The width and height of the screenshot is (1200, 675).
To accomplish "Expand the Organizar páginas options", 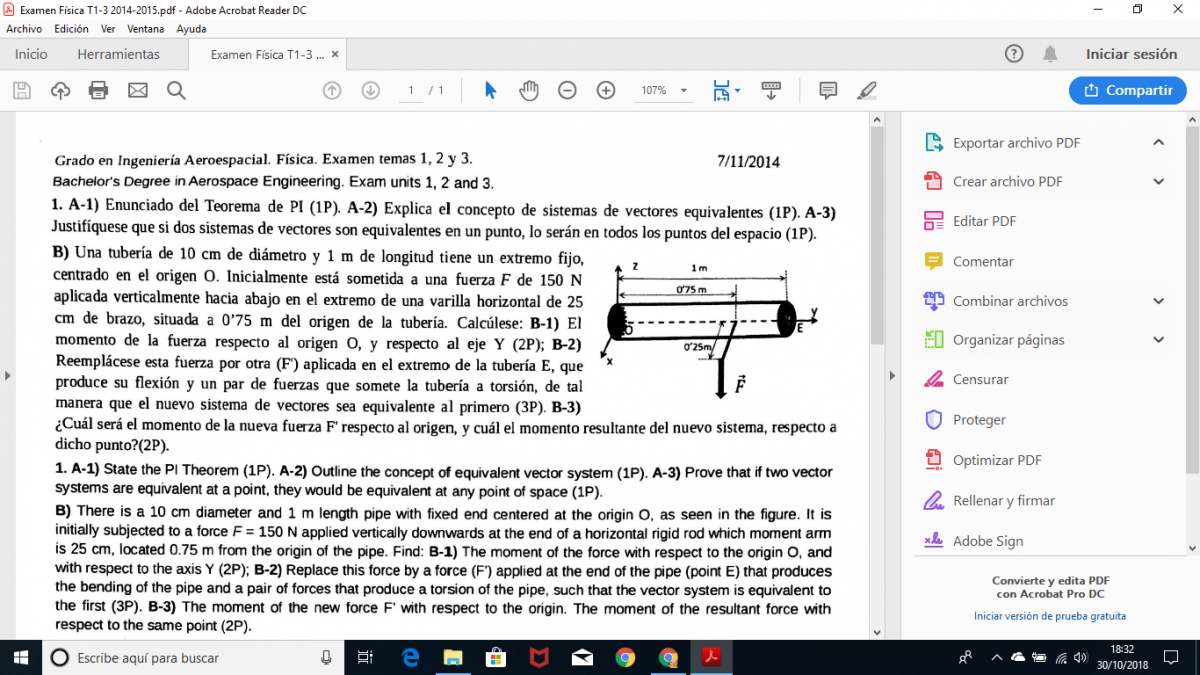I will tap(1158, 340).
